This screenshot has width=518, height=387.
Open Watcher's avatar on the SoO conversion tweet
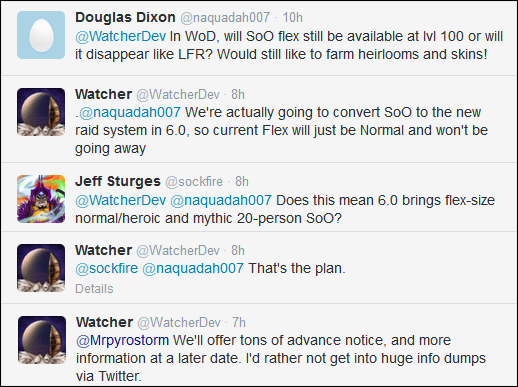pyautogui.click(x=41, y=112)
